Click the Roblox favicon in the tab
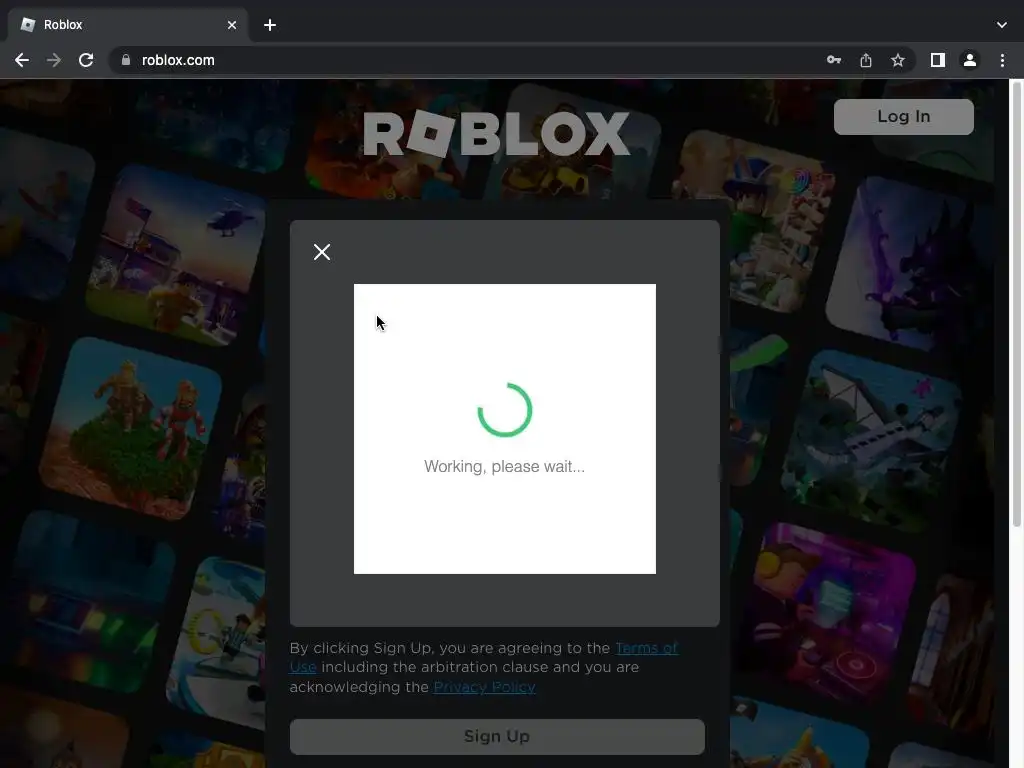Image resolution: width=1024 pixels, height=768 pixels. click(x=28, y=25)
